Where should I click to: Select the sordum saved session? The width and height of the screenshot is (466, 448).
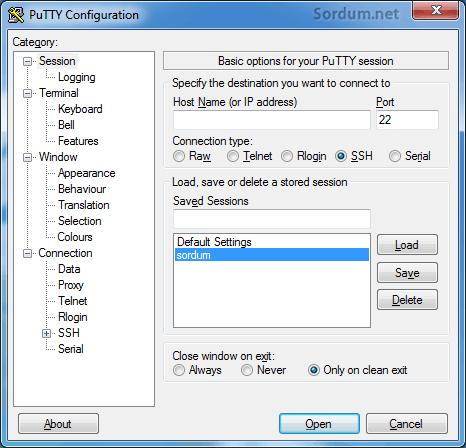coord(272,255)
